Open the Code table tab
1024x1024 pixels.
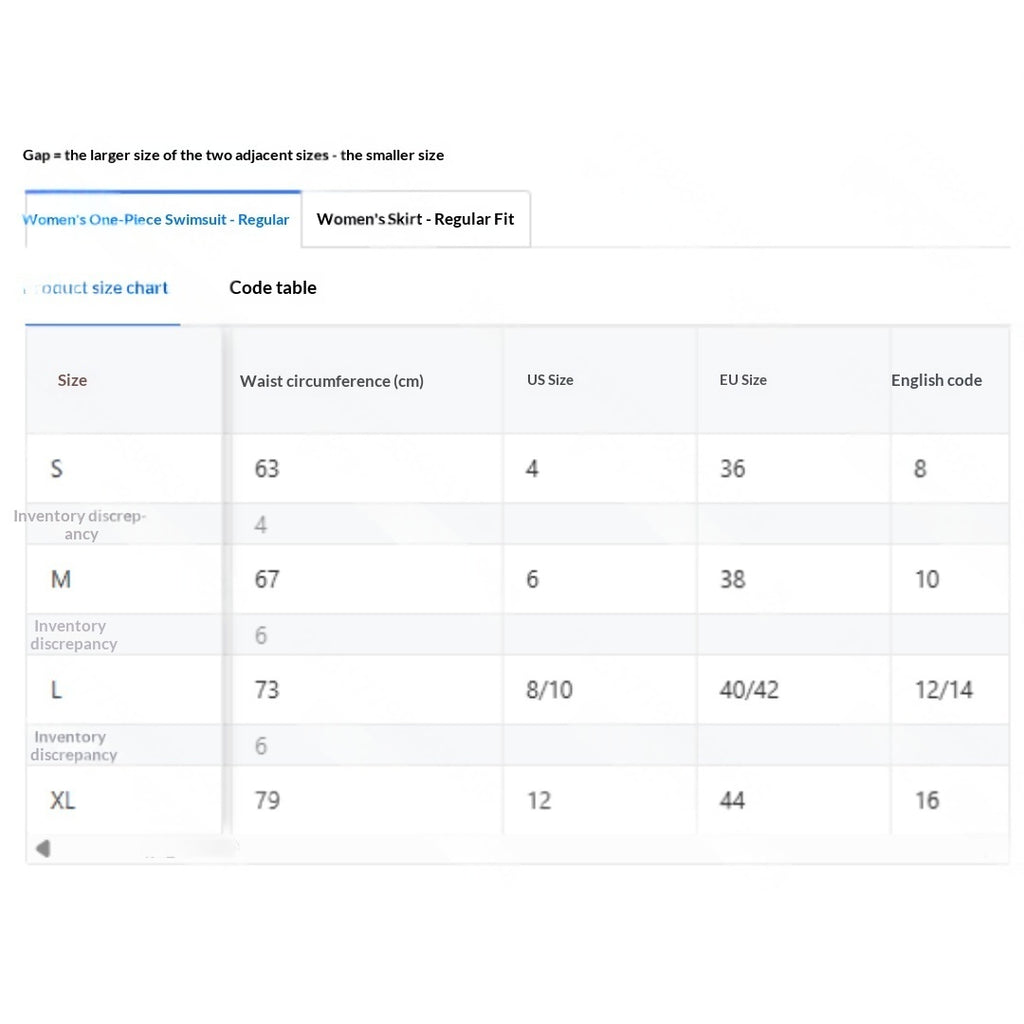[x=272, y=288]
